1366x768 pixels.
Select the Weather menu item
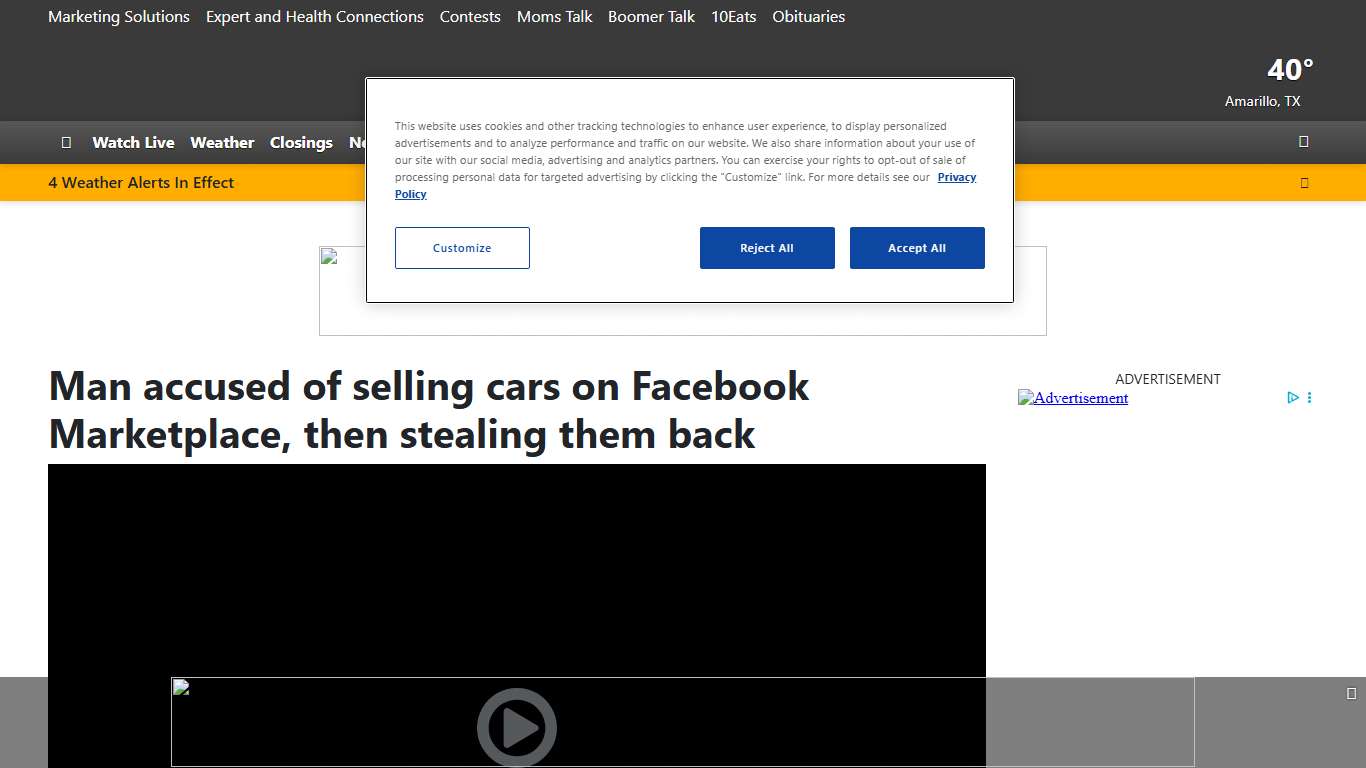[x=222, y=142]
